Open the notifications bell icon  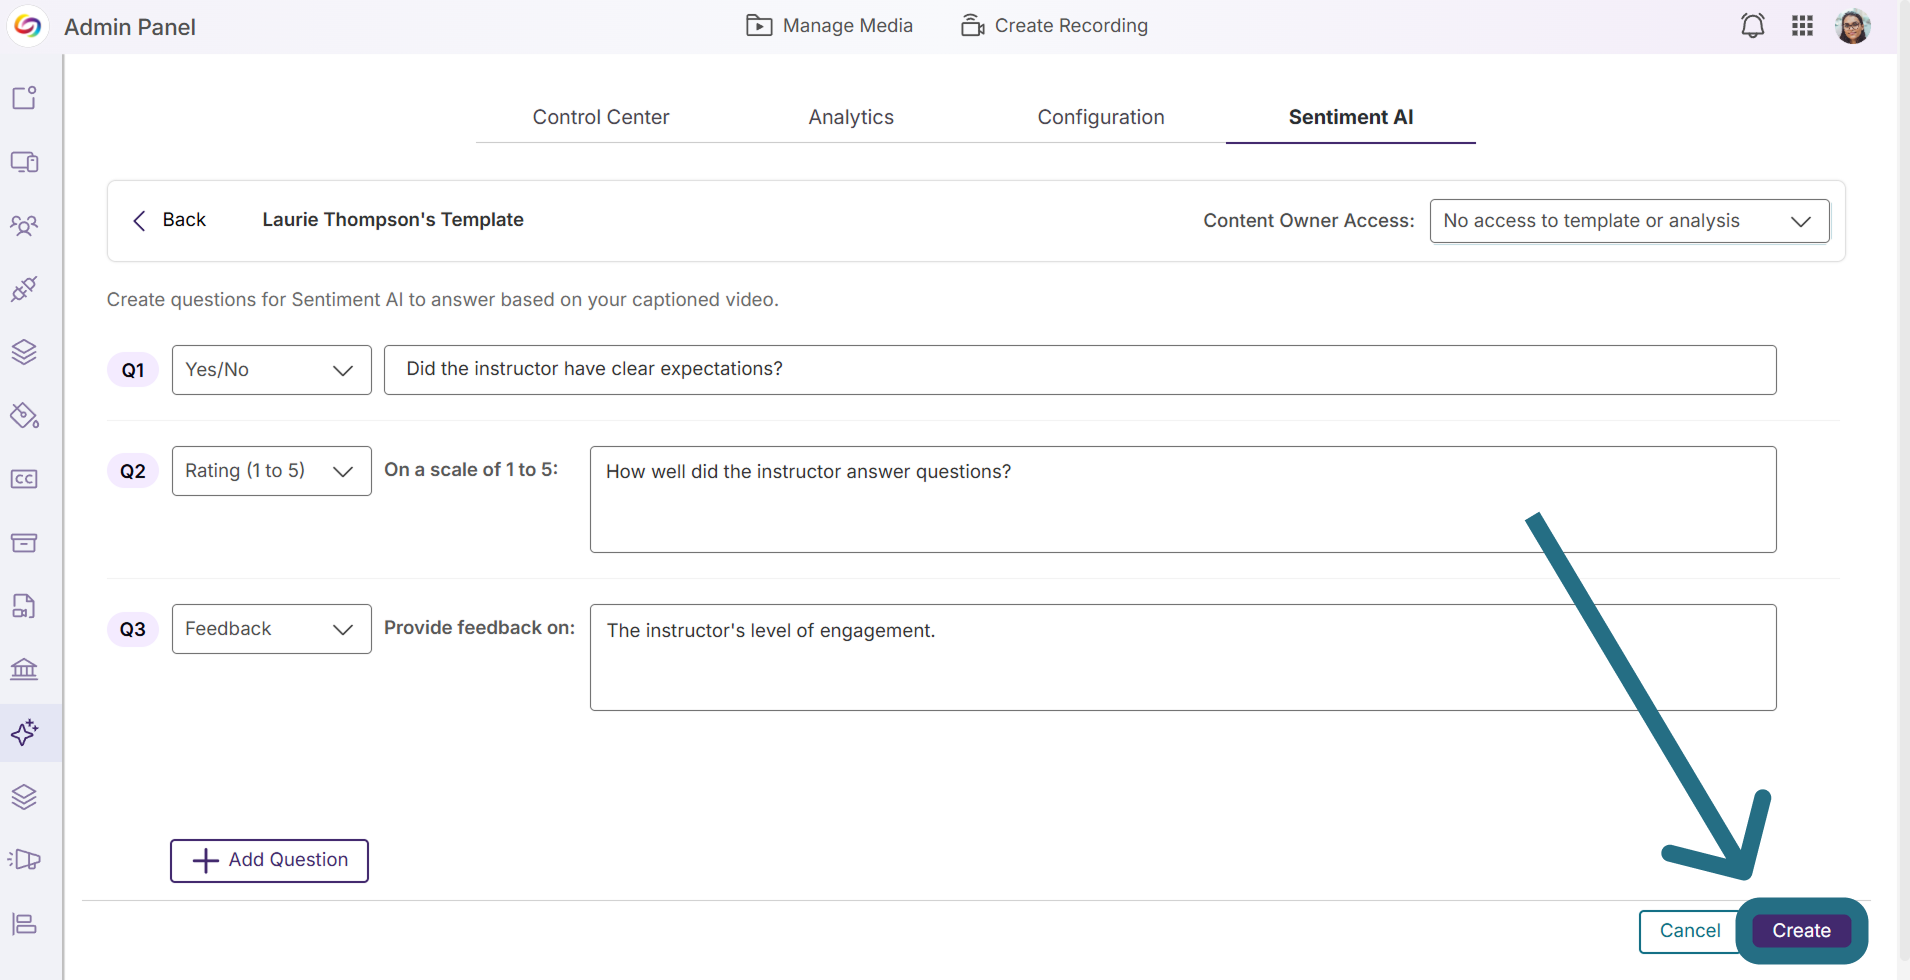pyautogui.click(x=1752, y=26)
